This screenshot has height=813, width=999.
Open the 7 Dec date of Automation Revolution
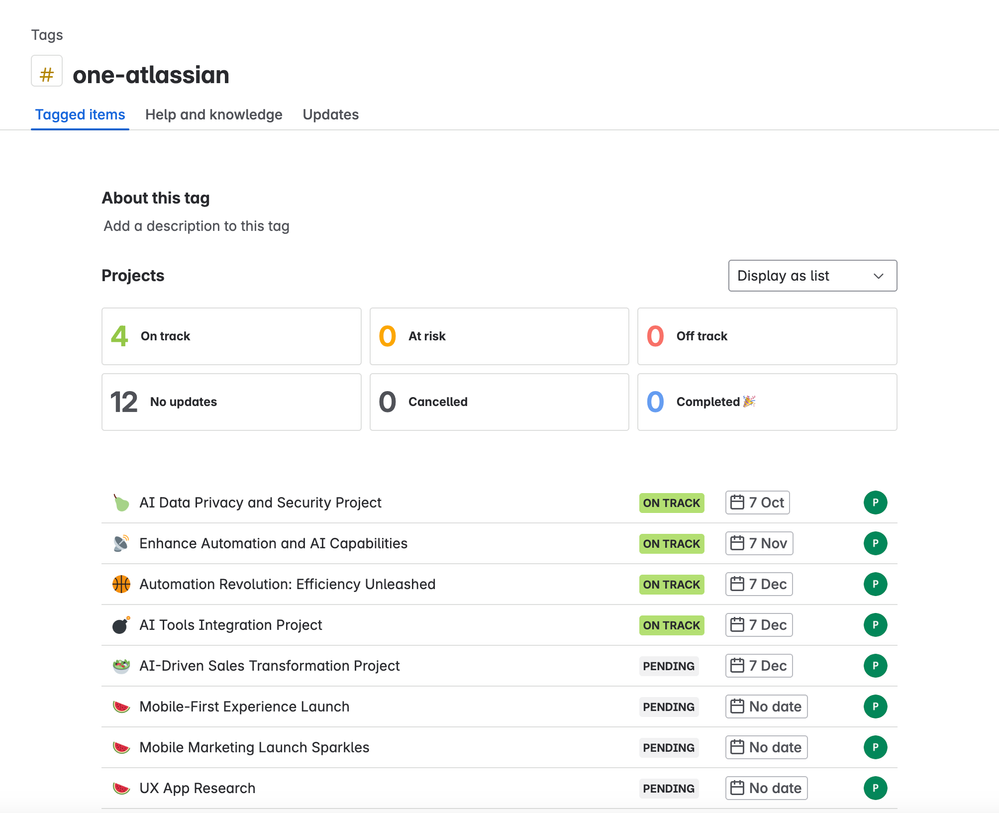[759, 584]
